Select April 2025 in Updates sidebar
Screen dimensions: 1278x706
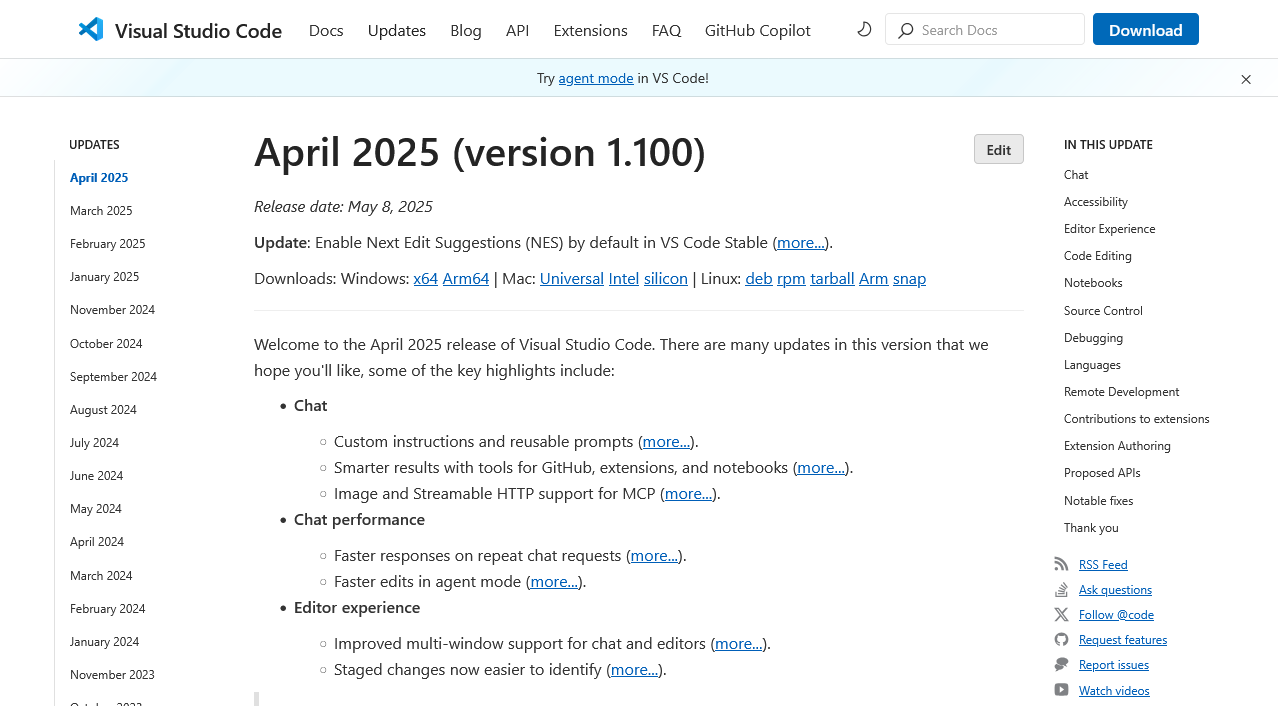tap(99, 178)
